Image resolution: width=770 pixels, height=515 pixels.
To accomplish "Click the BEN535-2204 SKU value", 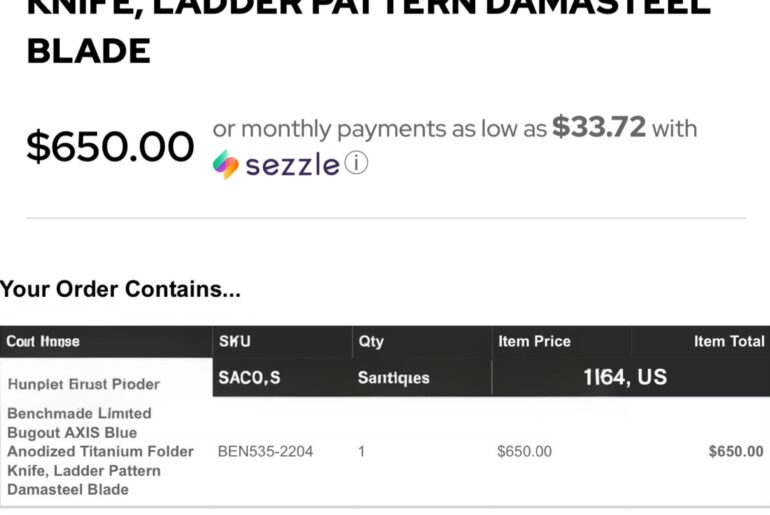I will (x=265, y=452).
